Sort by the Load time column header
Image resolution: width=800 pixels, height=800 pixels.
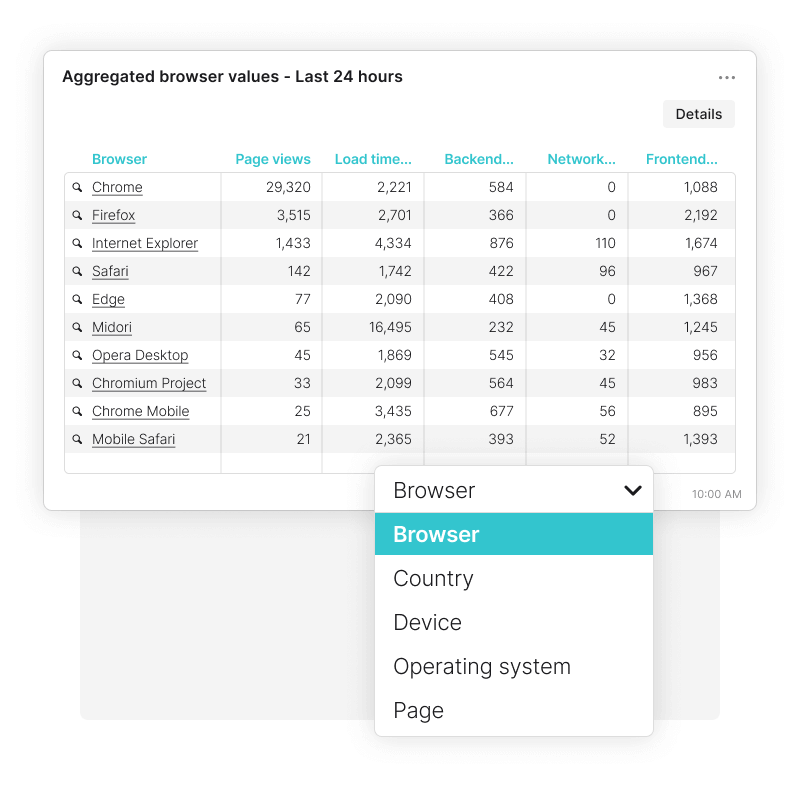coord(373,159)
